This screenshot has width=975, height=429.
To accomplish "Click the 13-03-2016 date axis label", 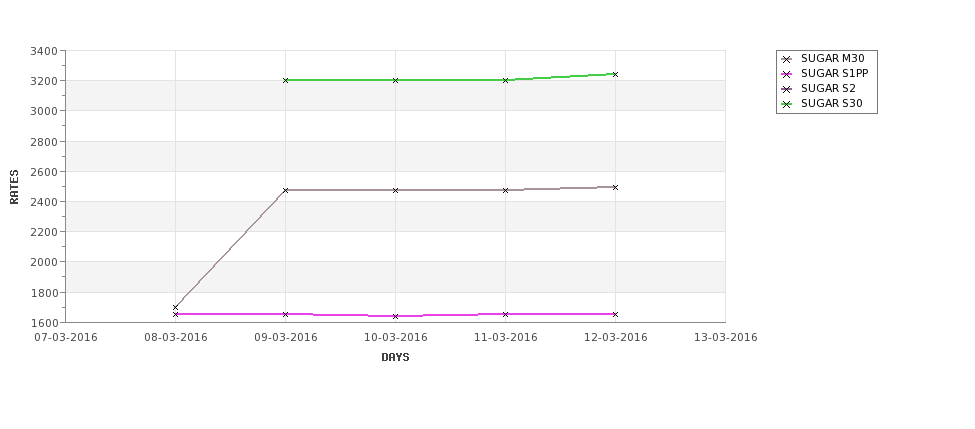I will [725, 338].
